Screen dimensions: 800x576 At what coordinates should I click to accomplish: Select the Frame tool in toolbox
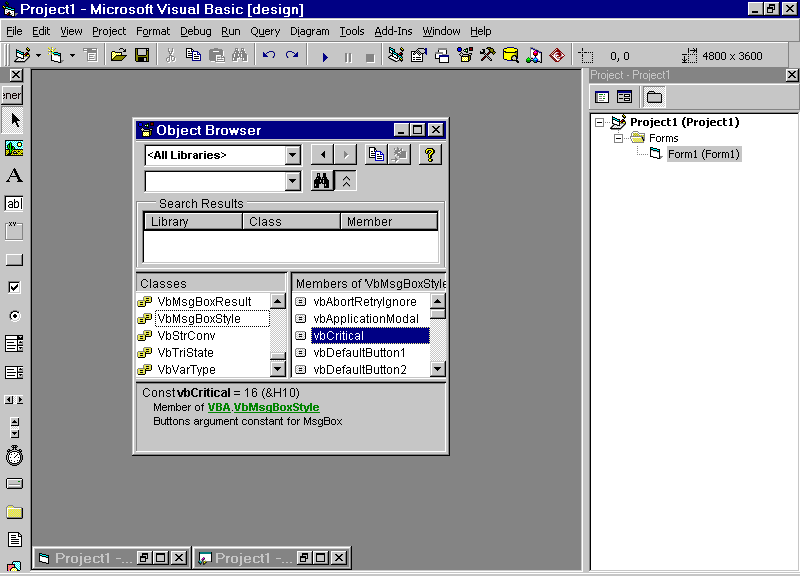(x=14, y=231)
